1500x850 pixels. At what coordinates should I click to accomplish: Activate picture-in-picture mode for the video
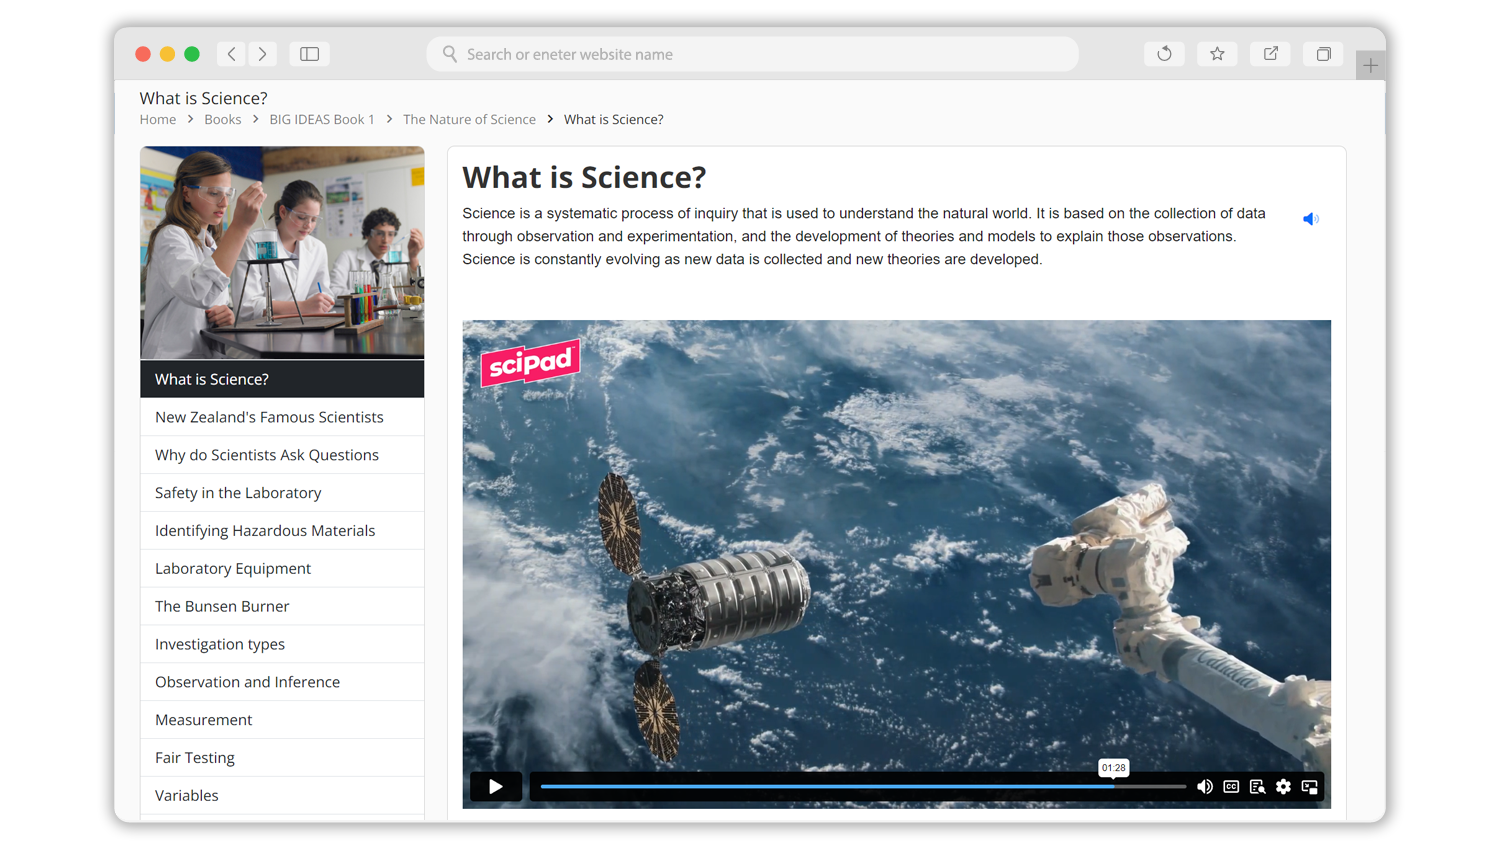pos(1309,787)
